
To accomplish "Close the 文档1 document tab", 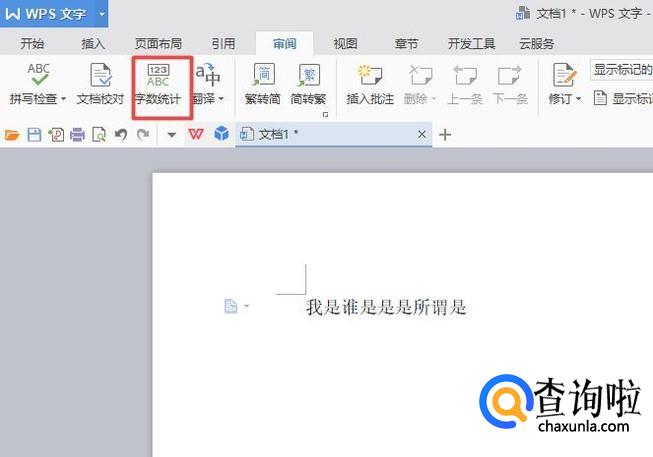I will pos(422,134).
